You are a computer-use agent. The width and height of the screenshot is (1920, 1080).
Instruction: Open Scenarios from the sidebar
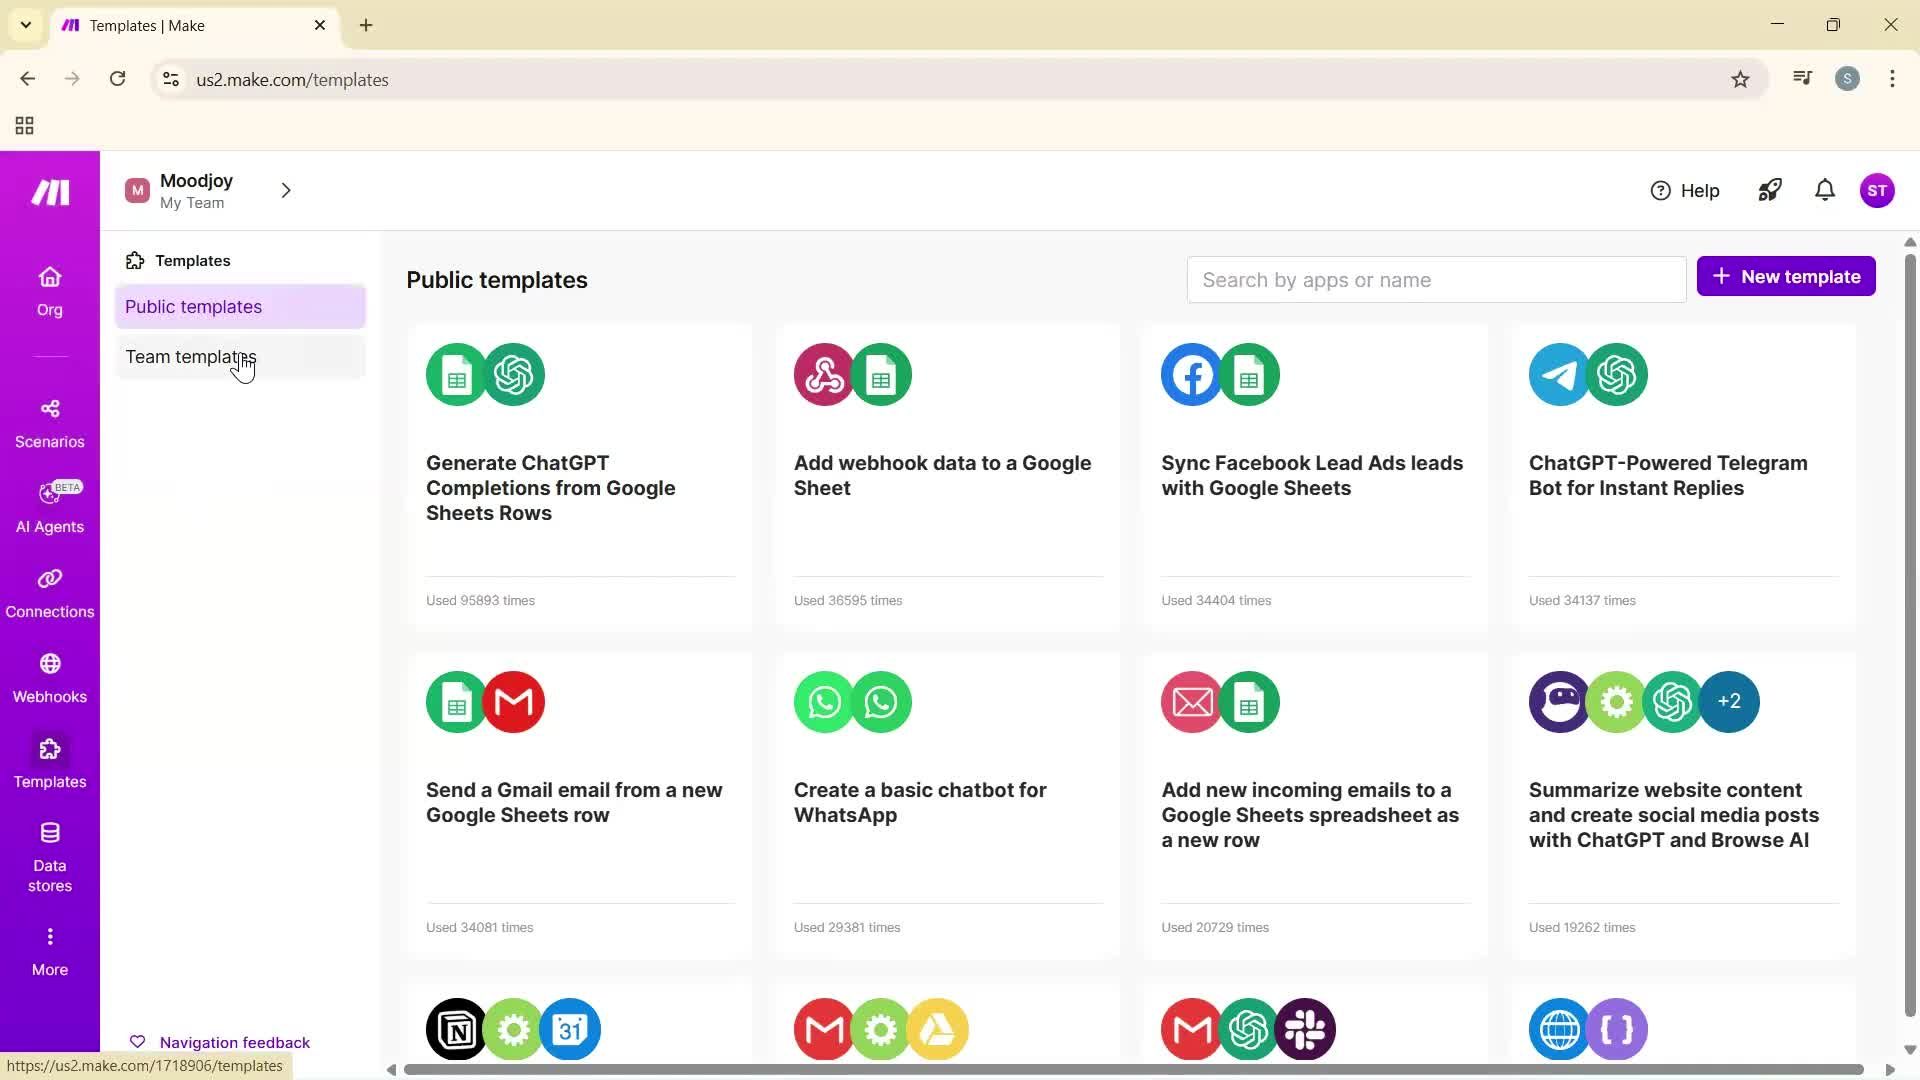pos(49,423)
